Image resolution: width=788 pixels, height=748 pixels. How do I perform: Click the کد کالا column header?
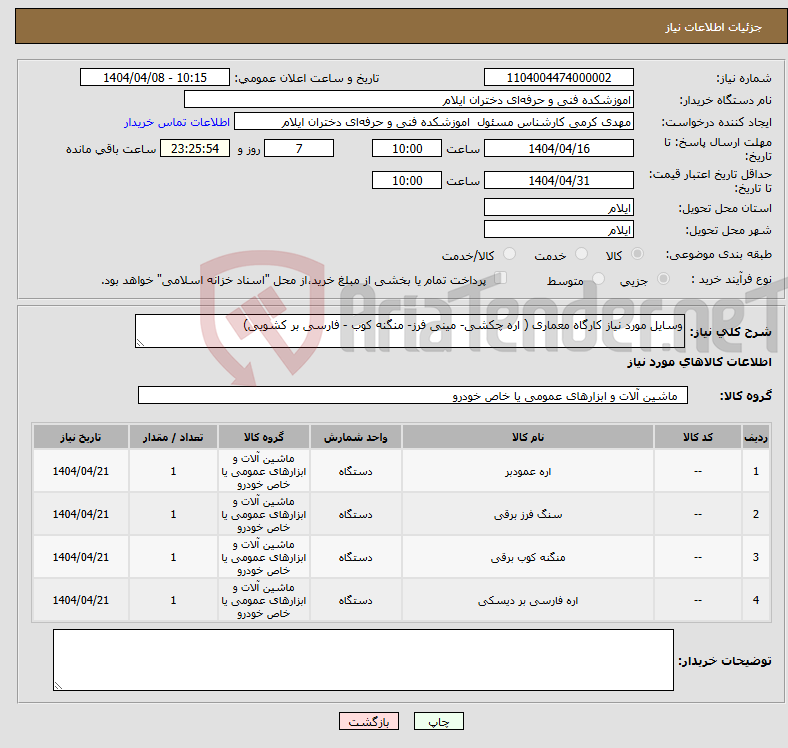[x=698, y=437]
